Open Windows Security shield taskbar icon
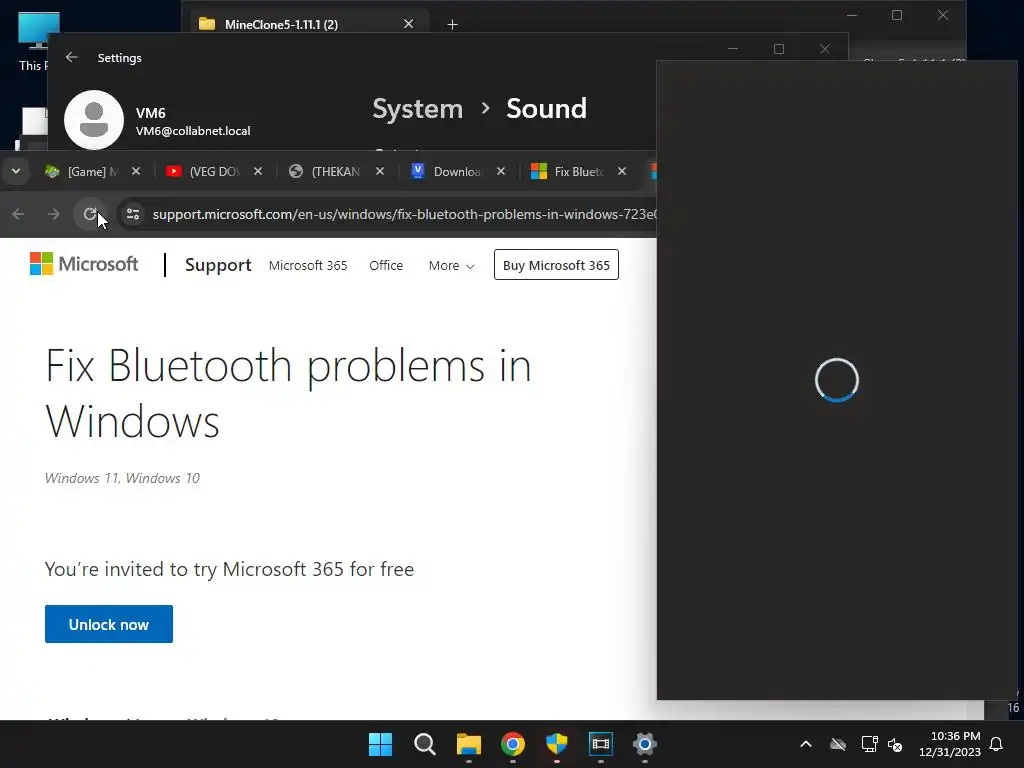 pos(557,744)
